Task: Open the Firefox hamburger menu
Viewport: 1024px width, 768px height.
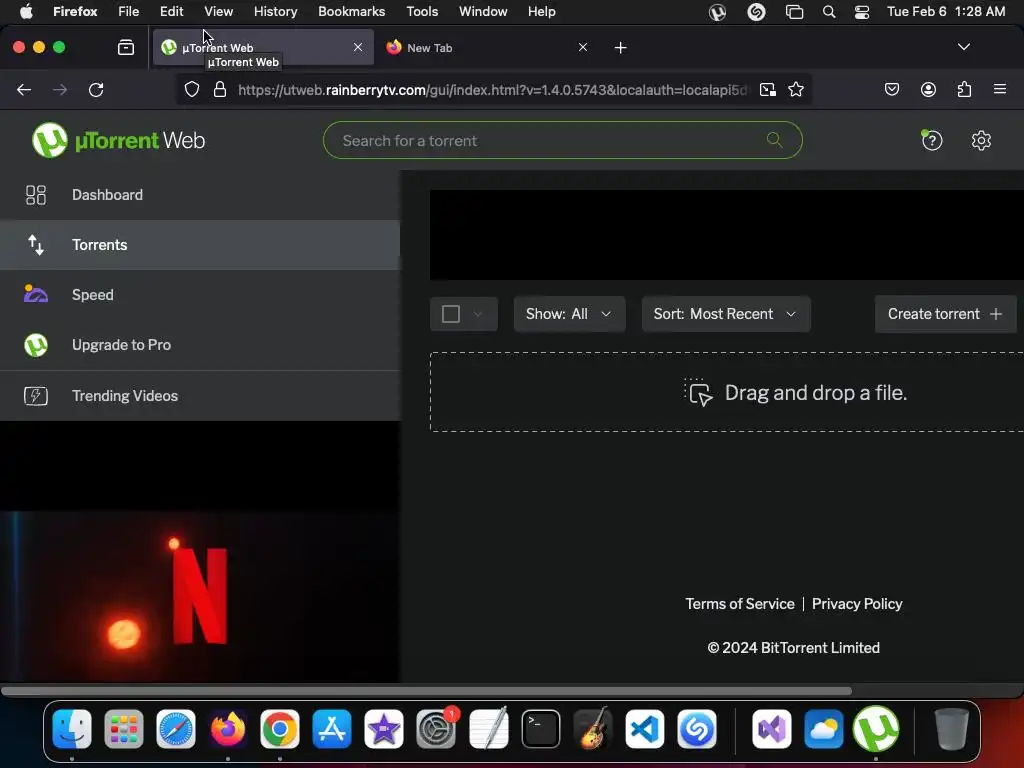Action: [1000, 89]
